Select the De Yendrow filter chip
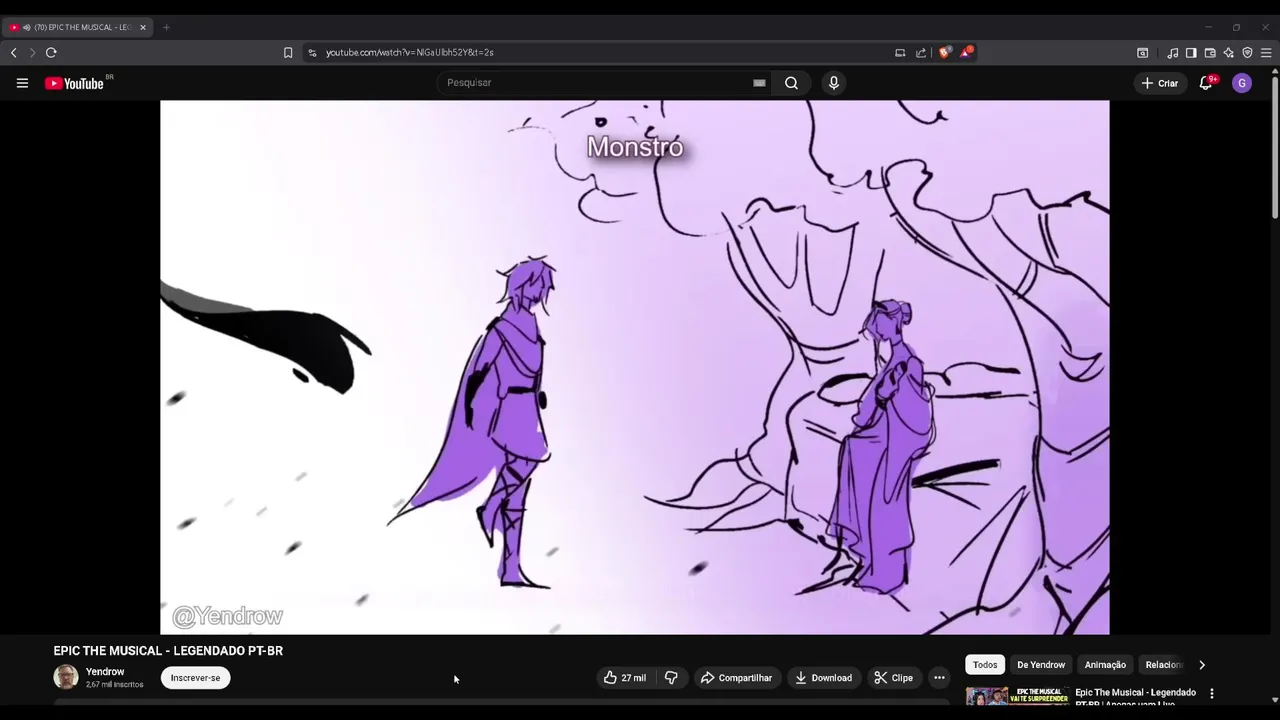The image size is (1280, 720). tap(1041, 665)
